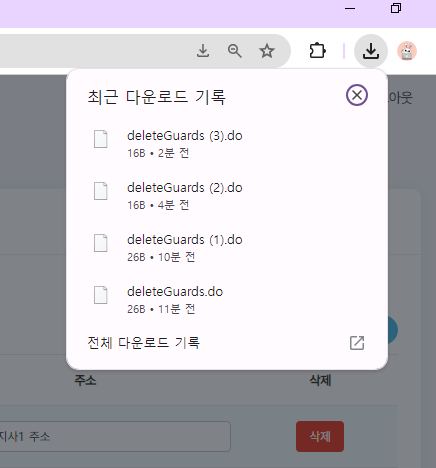This screenshot has width=436, height=468.
Task: Click file icon of deleteGuards.do
Action: (x=100, y=295)
